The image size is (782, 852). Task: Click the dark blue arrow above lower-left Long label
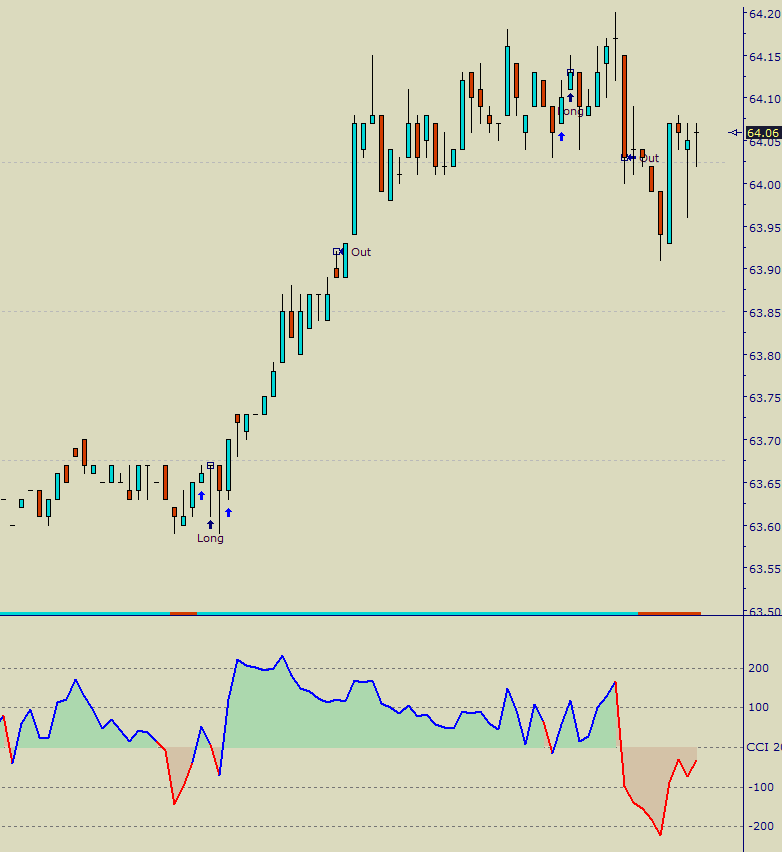point(210,524)
